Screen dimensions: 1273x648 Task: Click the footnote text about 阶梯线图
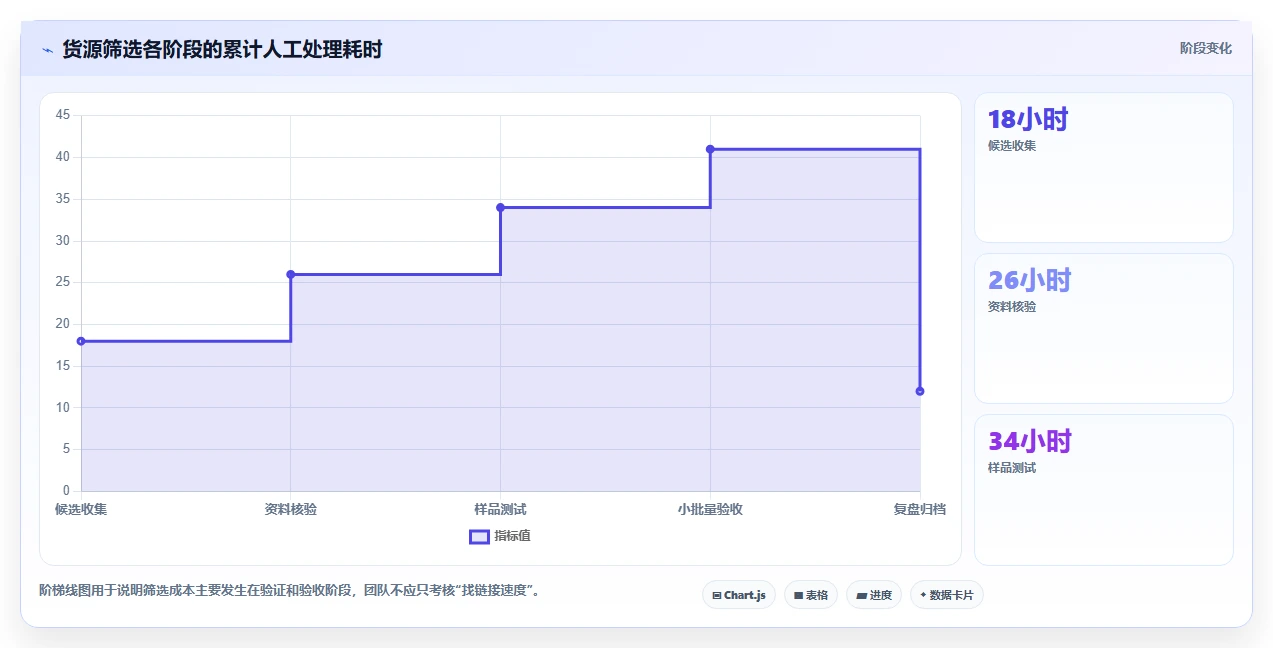click(x=292, y=590)
